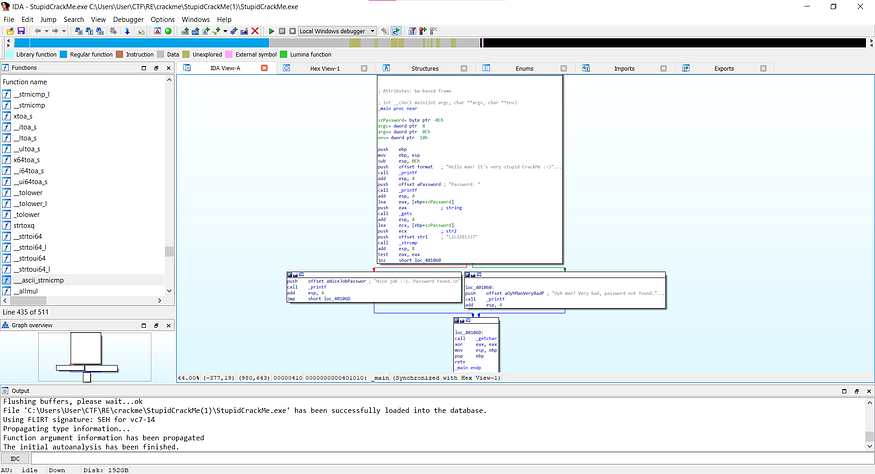Click the terminate process stop icon
The height and width of the screenshot is (474, 875).
pyautogui.click(x=292, y=31)
